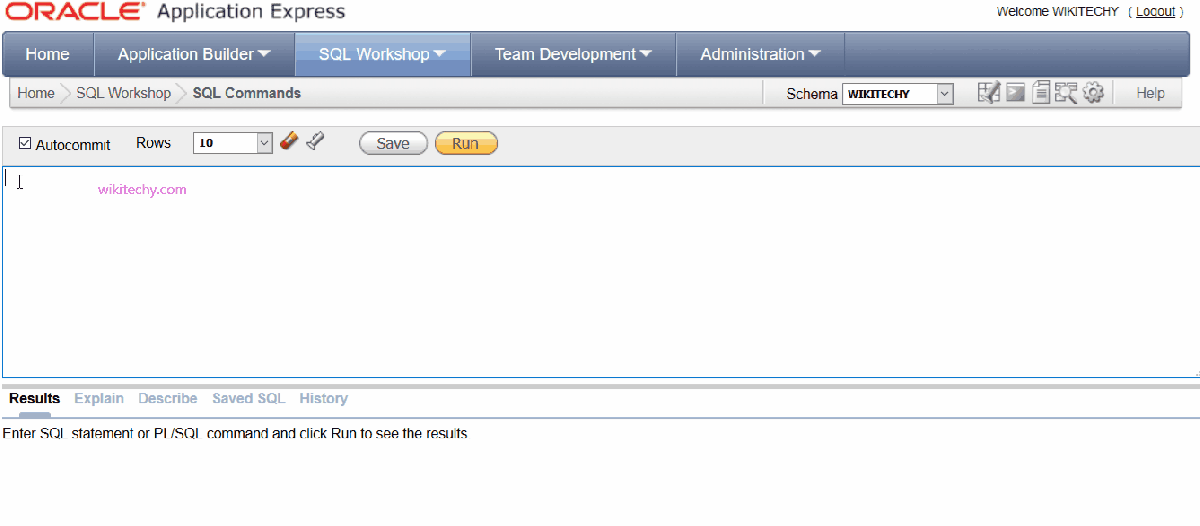
Task: Click the Logout link
Action: [1155, 11]
